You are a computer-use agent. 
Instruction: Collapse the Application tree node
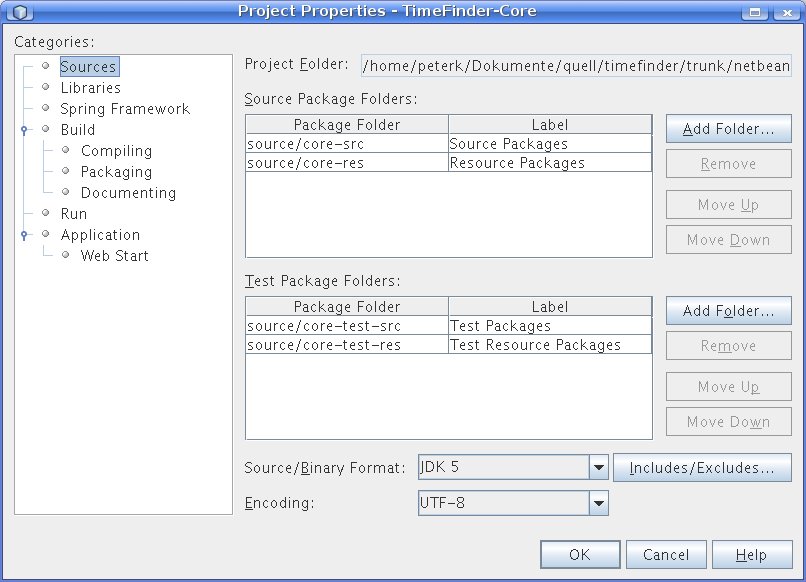tap(24, 235)
